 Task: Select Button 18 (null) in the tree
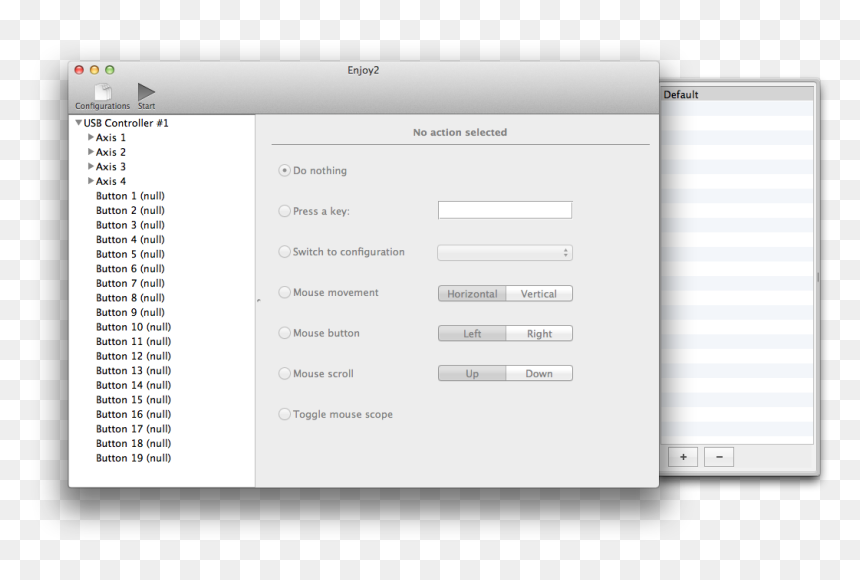pyautogui.click(x=133, y=443)
